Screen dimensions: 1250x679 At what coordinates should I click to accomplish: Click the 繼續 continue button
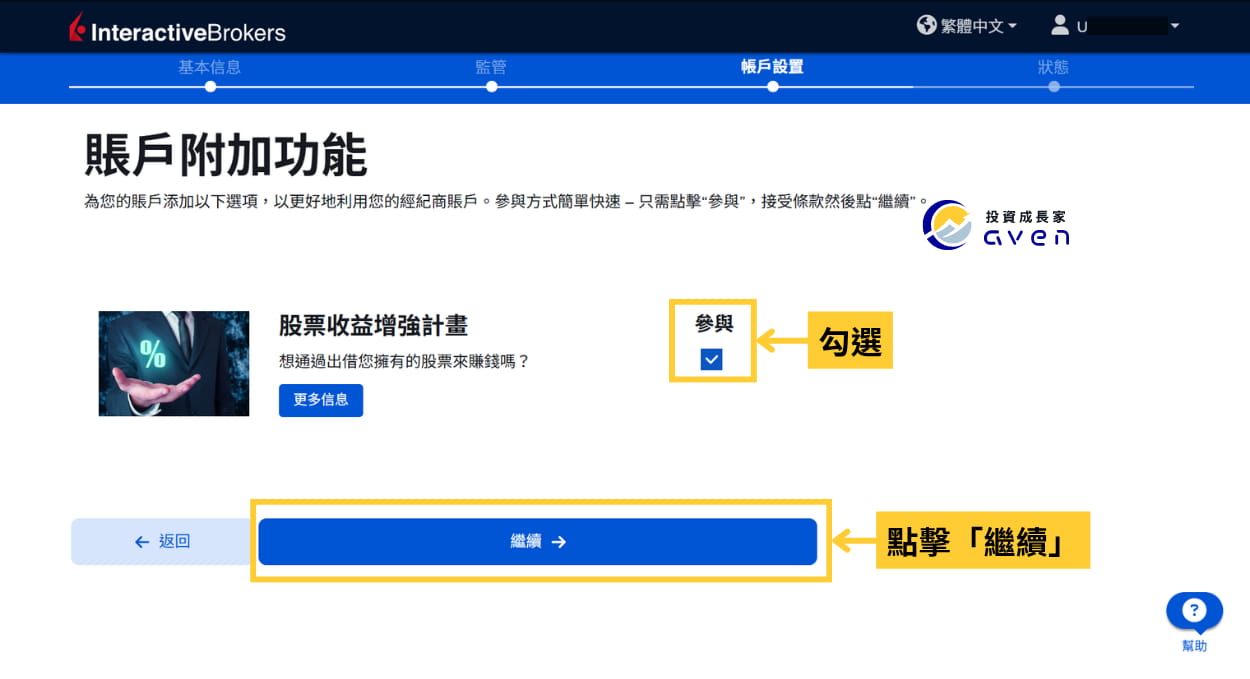click(538, 541)
